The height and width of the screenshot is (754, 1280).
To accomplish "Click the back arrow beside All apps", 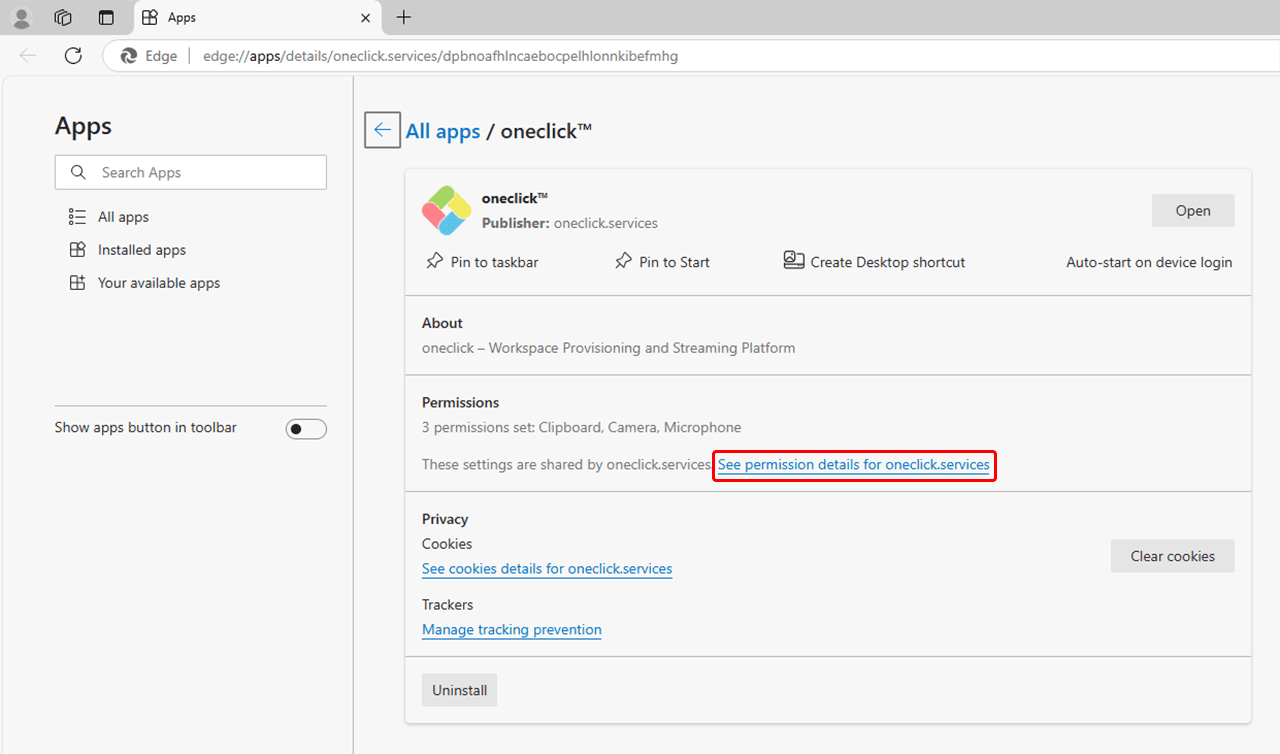I will click(382, 130).
